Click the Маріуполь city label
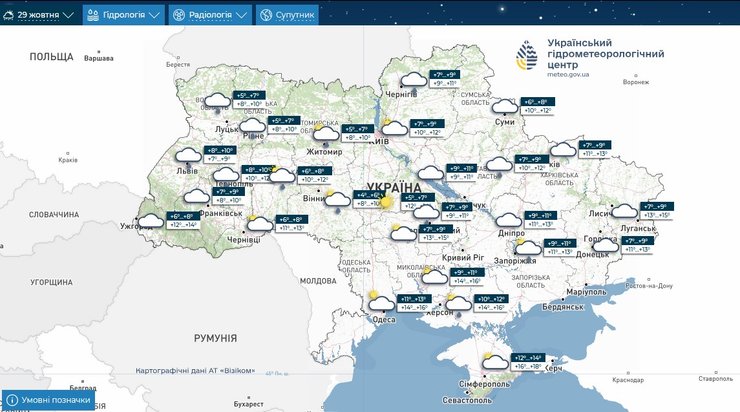This screenshot has height=412, width=740. 586,292
